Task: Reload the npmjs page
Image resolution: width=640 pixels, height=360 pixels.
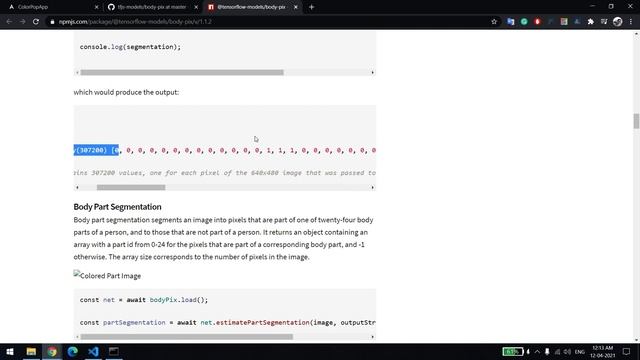Action: tap(36, 22)
